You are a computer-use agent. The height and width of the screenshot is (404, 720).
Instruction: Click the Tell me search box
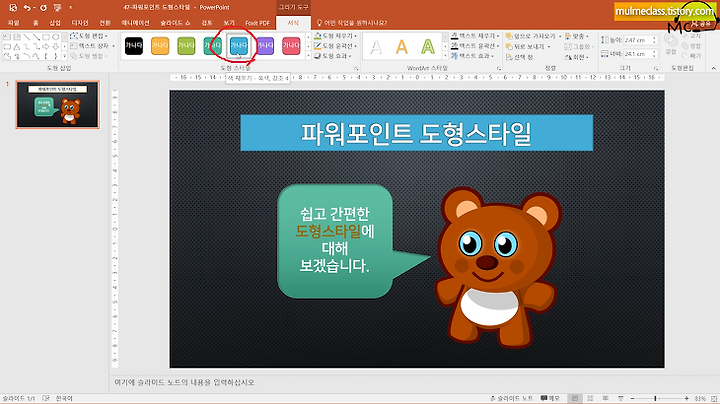click(x=351, y=23)
